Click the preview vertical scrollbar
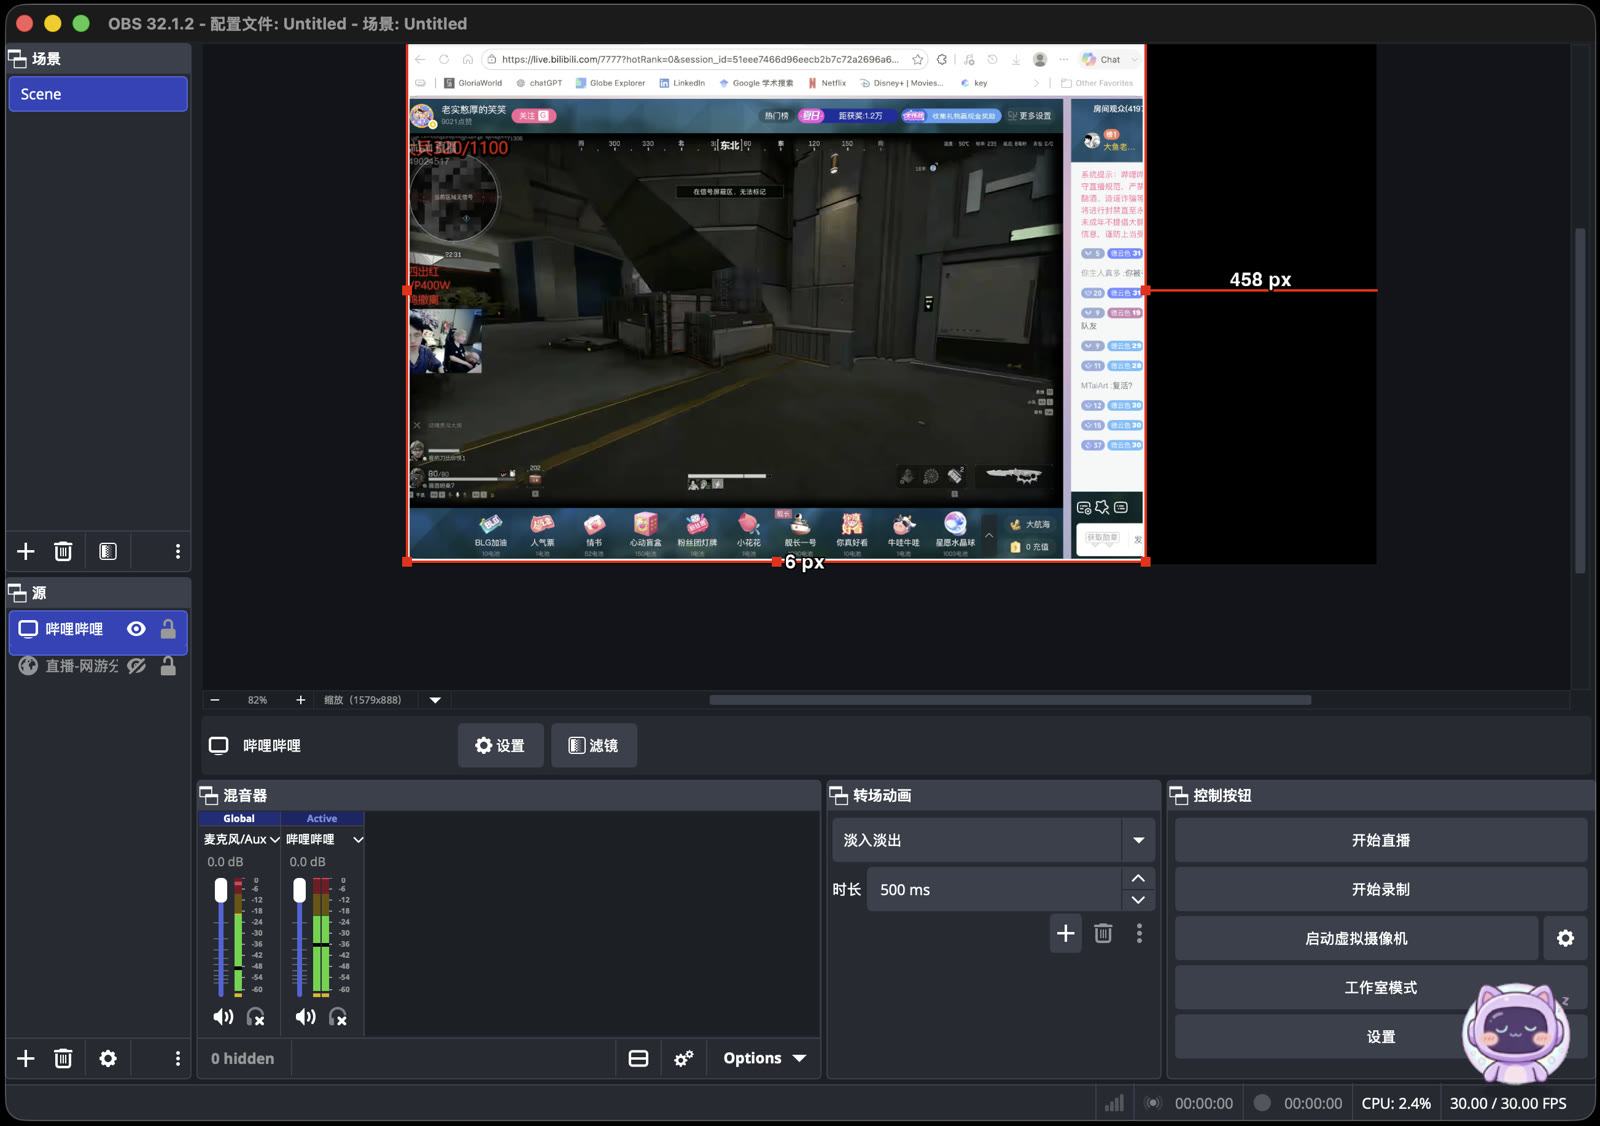This screenshot has width=1600, height=1126. (x=1580, y=400)
